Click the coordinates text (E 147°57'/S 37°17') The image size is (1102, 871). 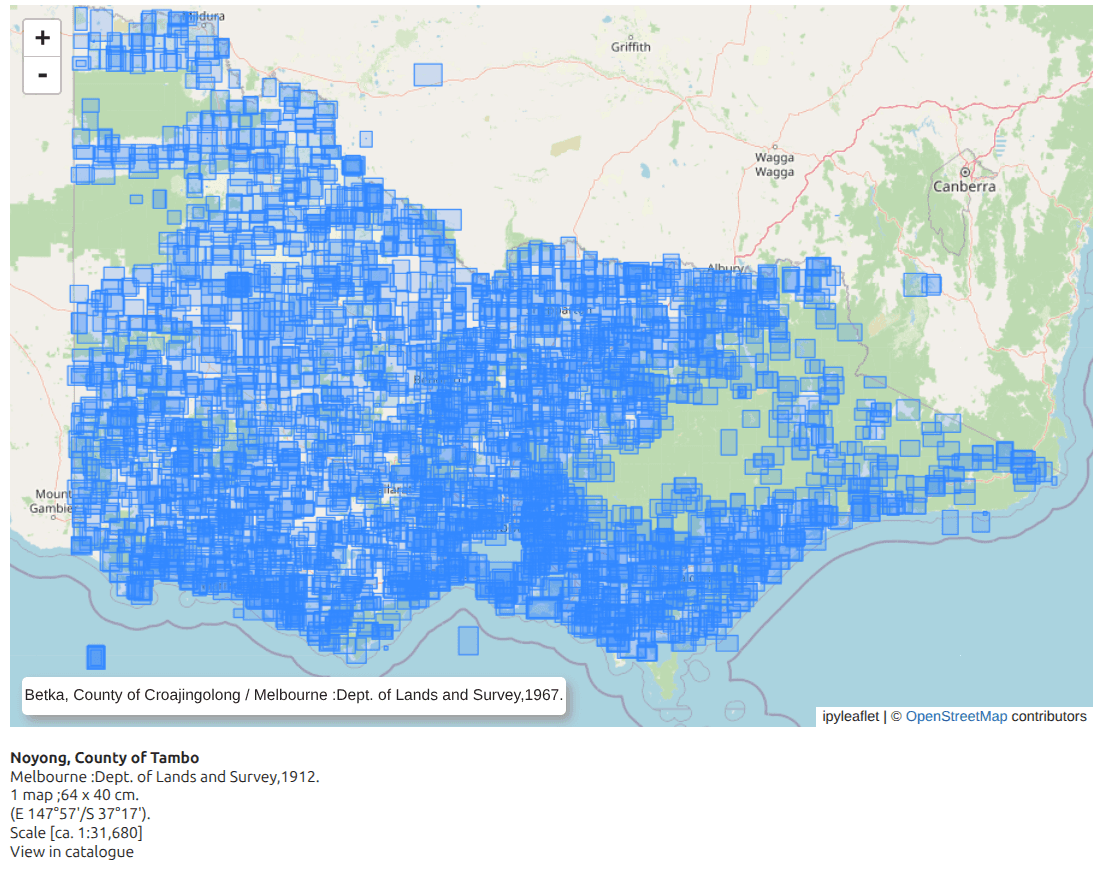coord(78,813)
